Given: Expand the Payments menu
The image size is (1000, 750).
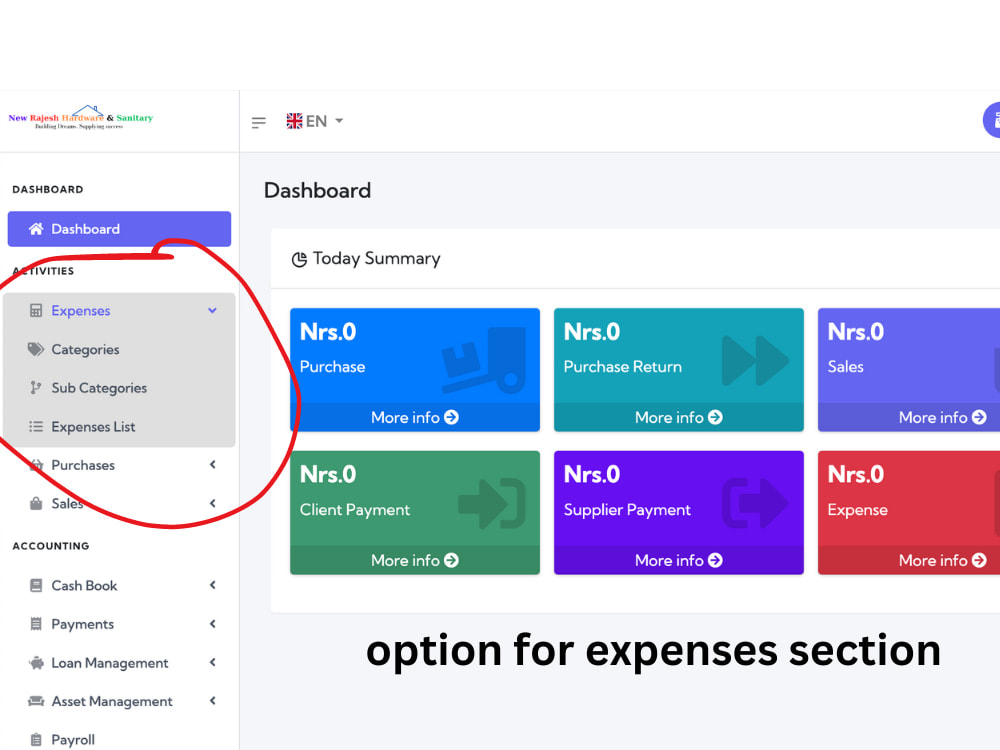Looking at the screenshot, I should (x=119, y=624).
